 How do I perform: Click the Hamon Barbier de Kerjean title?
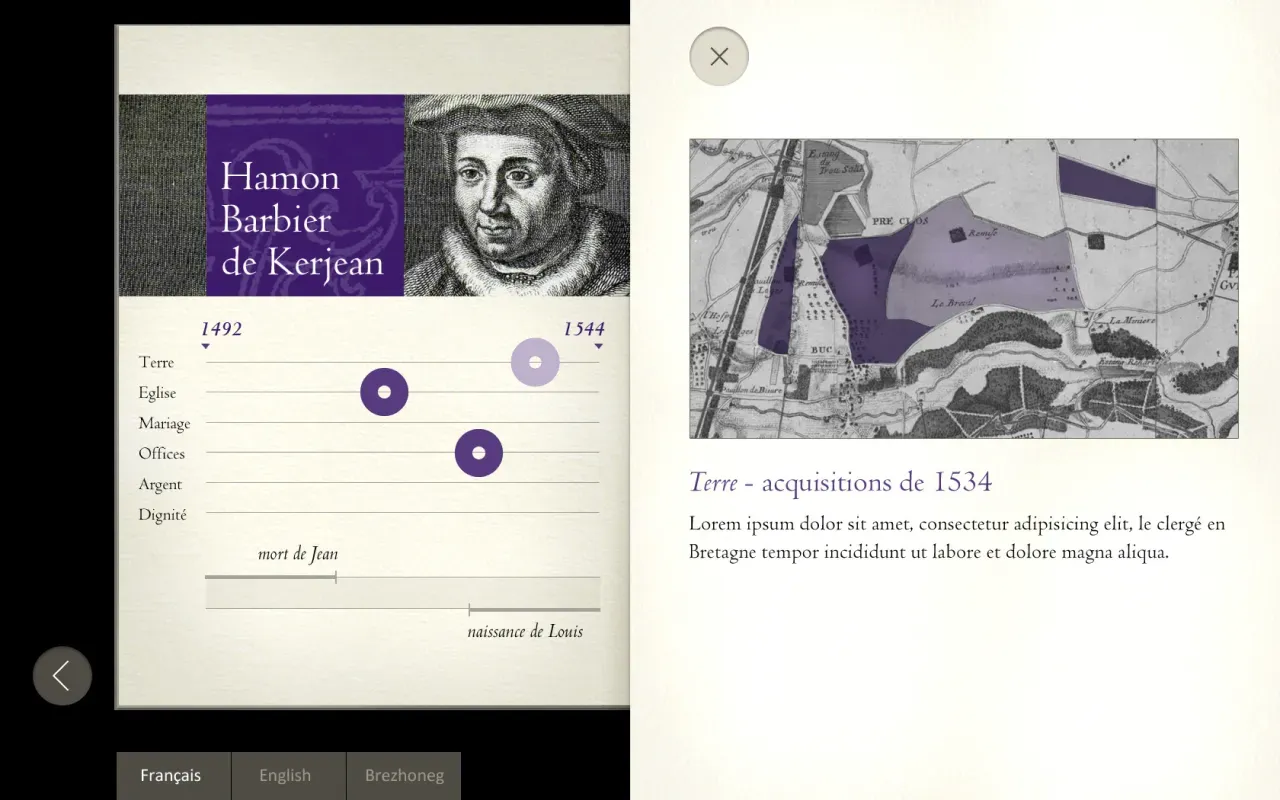[302, 220]
